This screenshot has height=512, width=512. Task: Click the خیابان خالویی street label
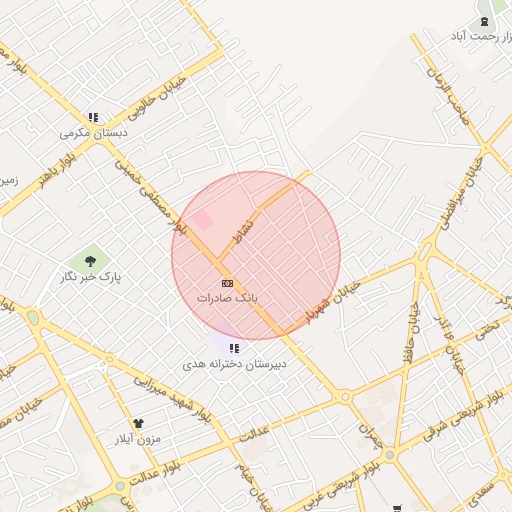(157, 98)
